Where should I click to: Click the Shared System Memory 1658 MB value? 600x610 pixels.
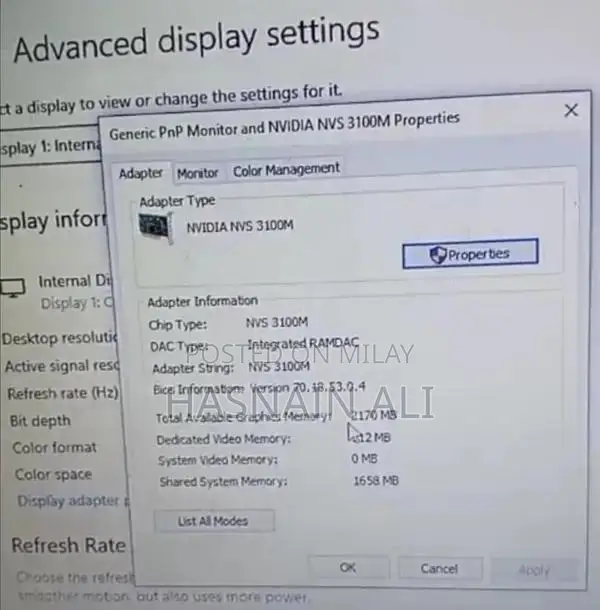tap(376, 481)
